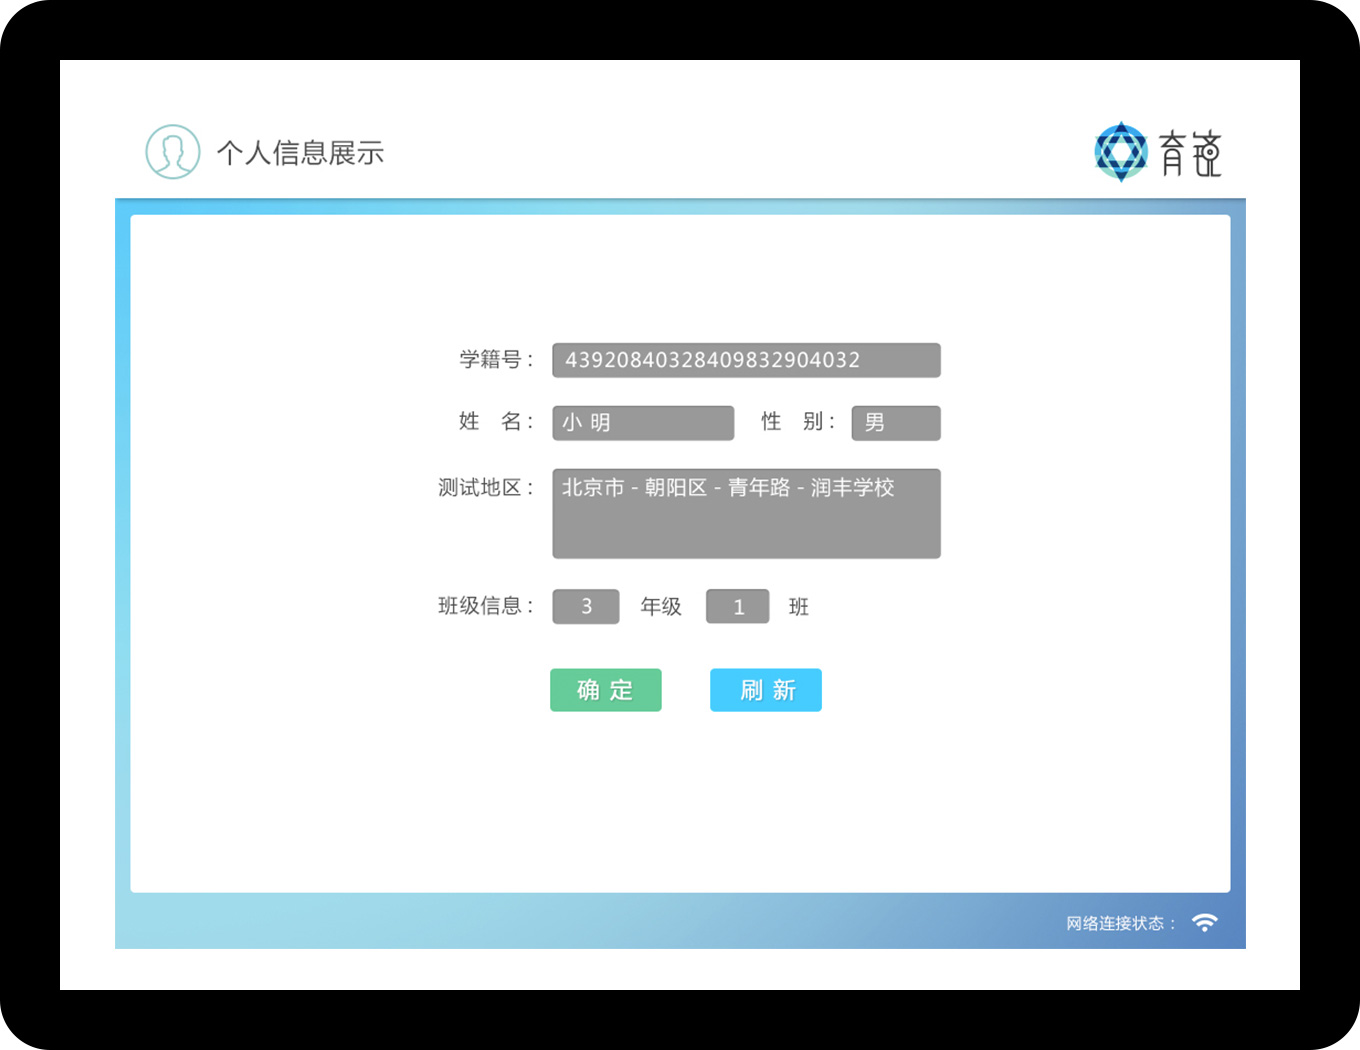Click the 姓名 field containing 小明
This screenshot has height=1050, width=1360.
pyautogui.click(x=643, y=423)
